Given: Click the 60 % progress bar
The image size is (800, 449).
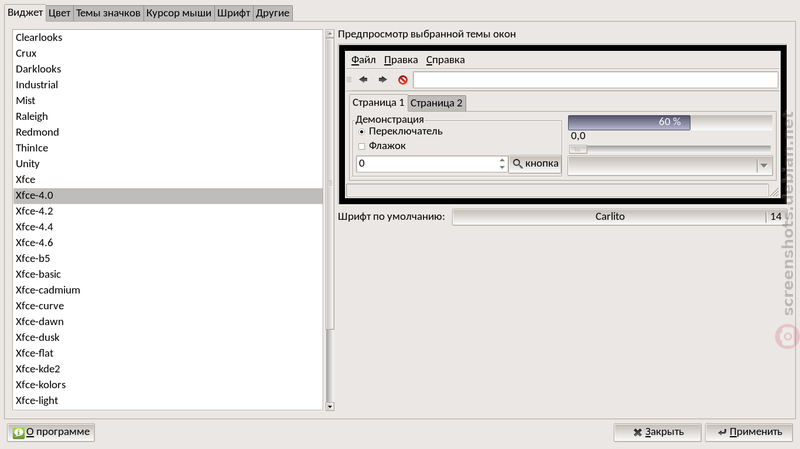Looking at the screenshot, I should click(x=670, y=122).
